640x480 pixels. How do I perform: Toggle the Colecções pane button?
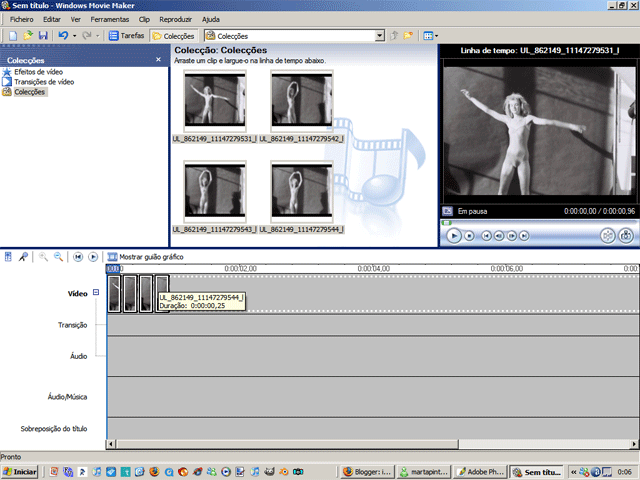pyautogui.click(x=174, y=36)
